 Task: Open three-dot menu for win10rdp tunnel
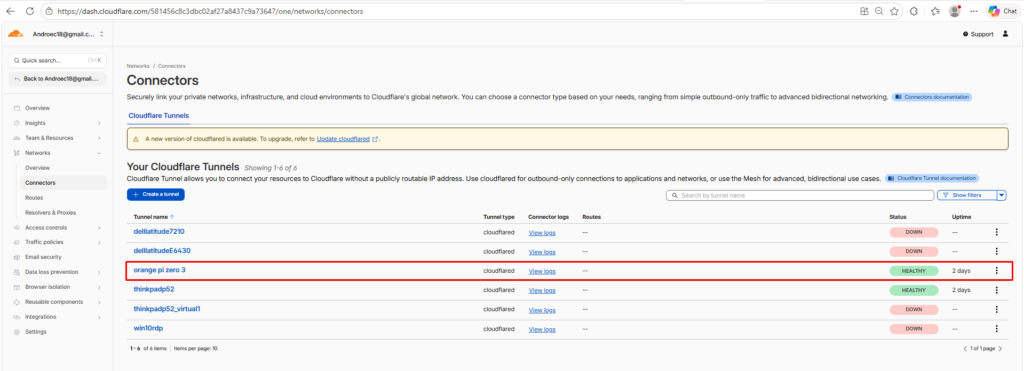997,329
